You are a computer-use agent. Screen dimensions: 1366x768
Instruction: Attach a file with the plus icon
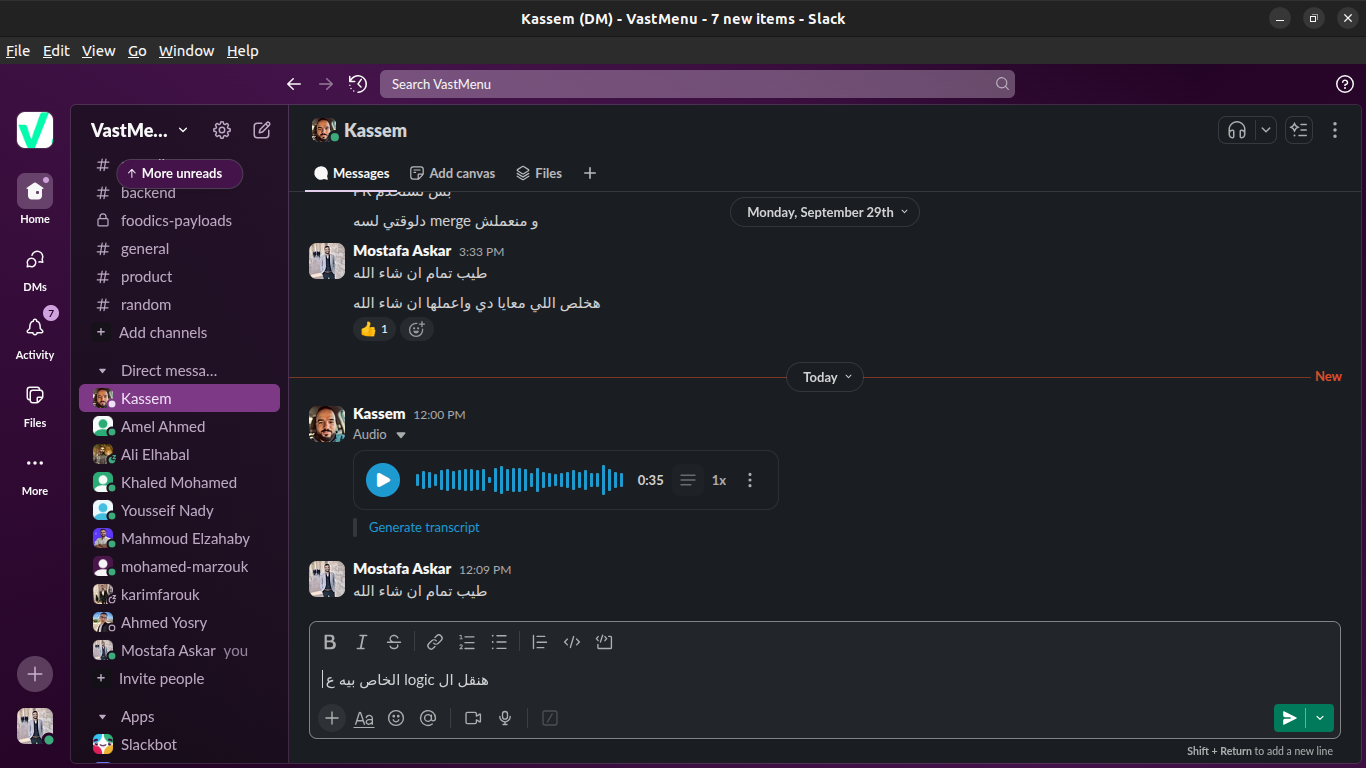click(332, 718)
